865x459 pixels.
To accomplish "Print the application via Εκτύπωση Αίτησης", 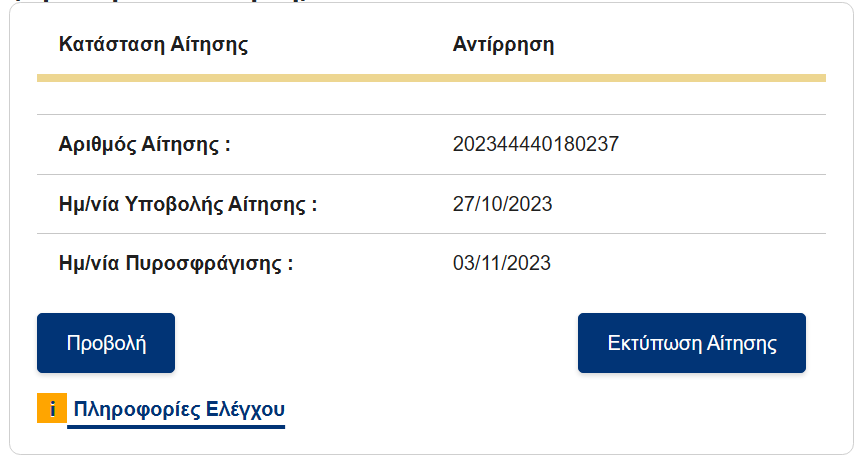I will click(x=692, y=343).
